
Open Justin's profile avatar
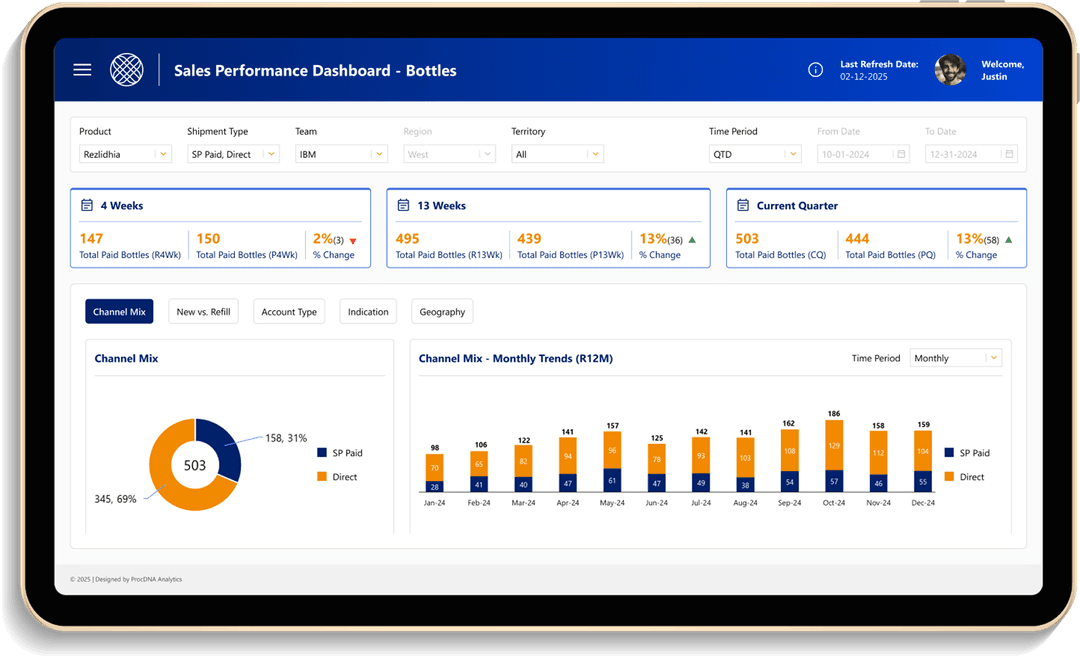tap(949, 70)
